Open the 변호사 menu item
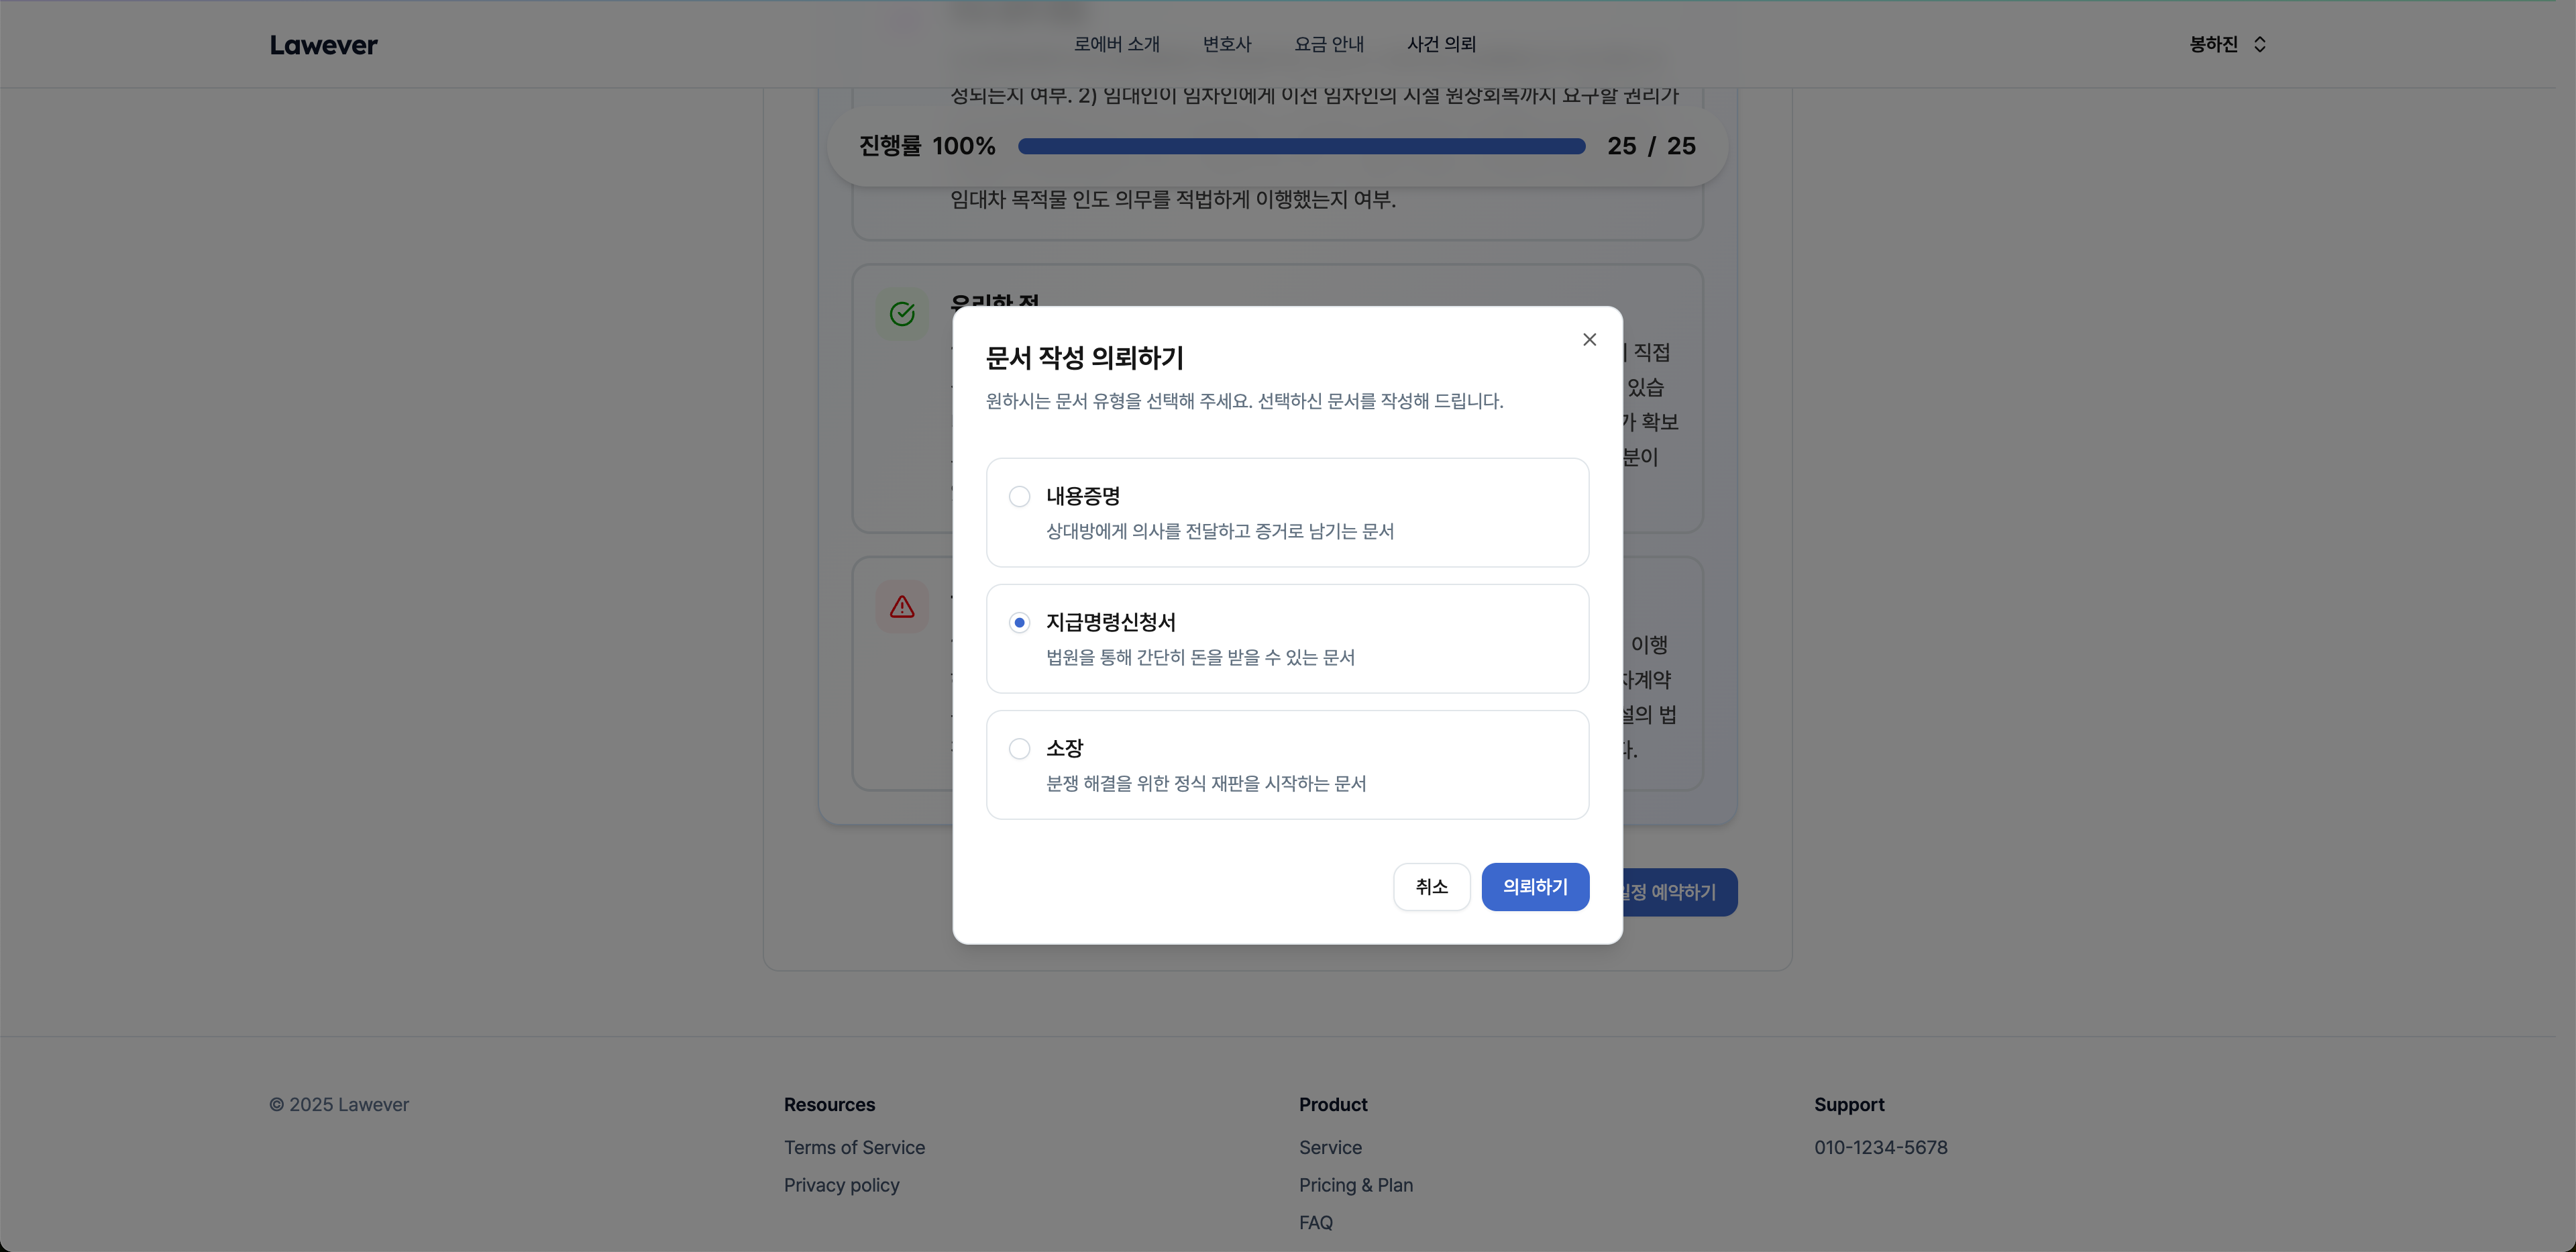The image size is (2576, 1252). click(1226, 44)
